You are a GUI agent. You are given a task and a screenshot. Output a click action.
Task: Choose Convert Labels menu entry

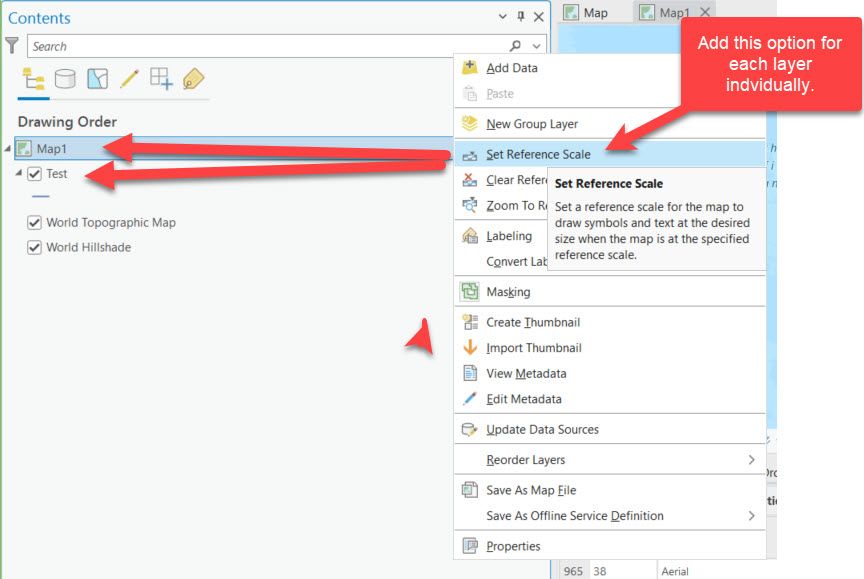(501, 261)
